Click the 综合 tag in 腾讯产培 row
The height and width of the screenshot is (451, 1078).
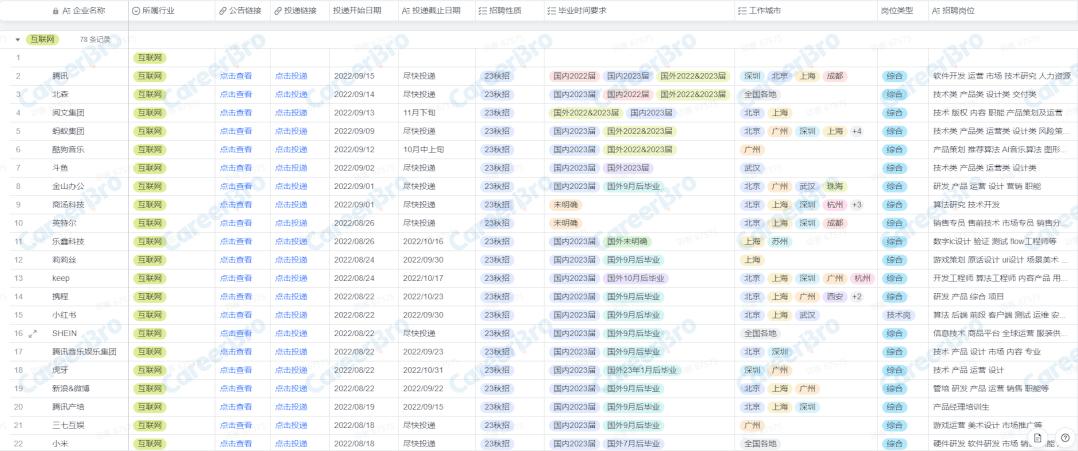click(894, 406)
